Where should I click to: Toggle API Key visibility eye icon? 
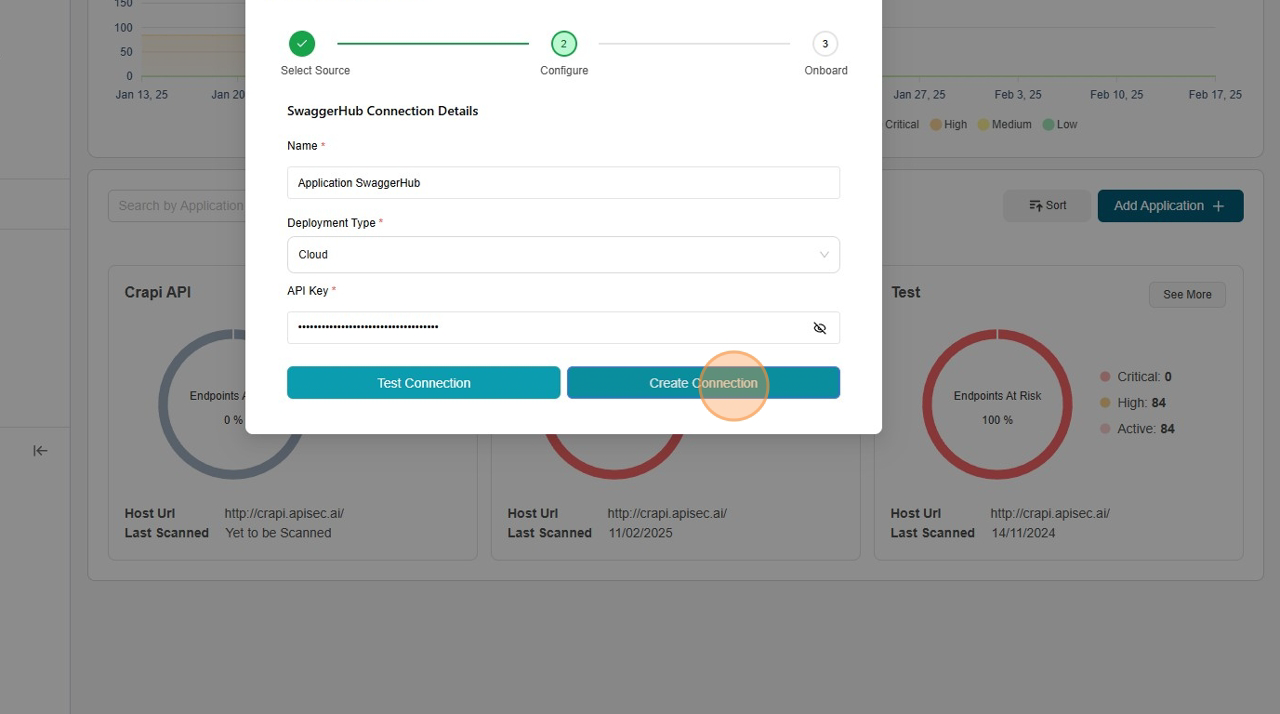pos(820,328)
